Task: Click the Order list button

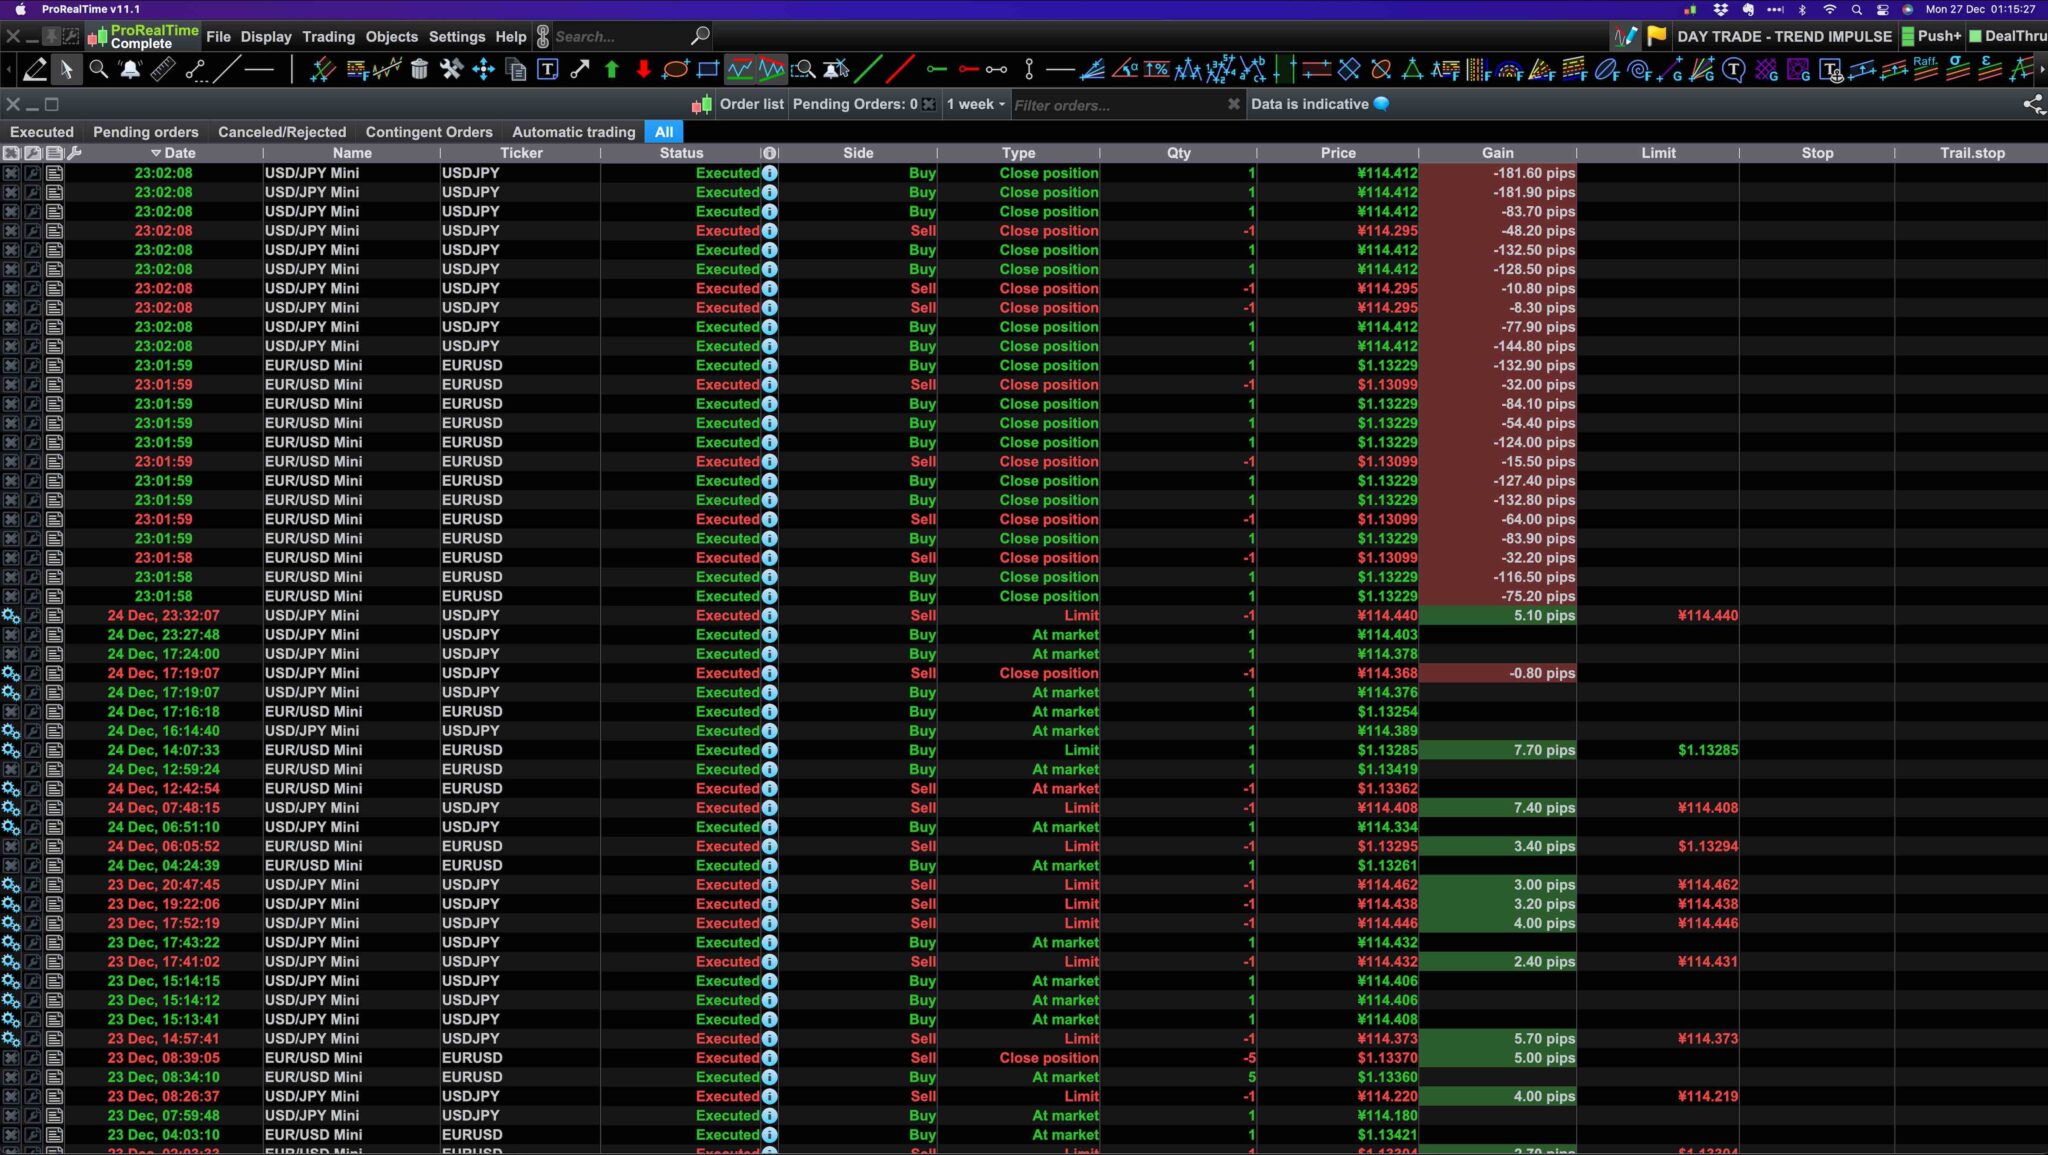Action: (x=751, y=104)
